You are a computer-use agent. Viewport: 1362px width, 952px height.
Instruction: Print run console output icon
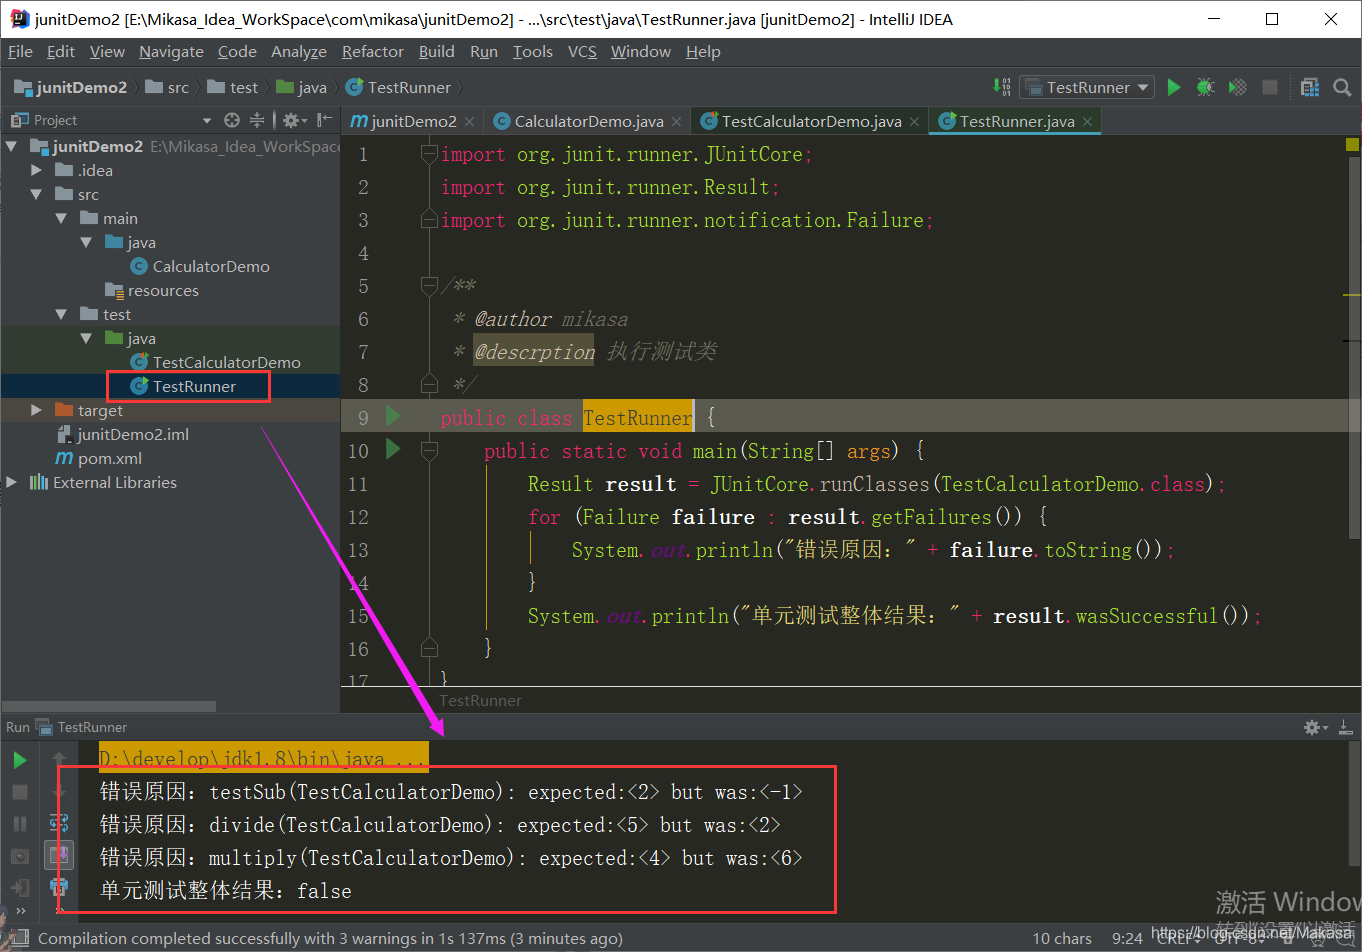59,887
